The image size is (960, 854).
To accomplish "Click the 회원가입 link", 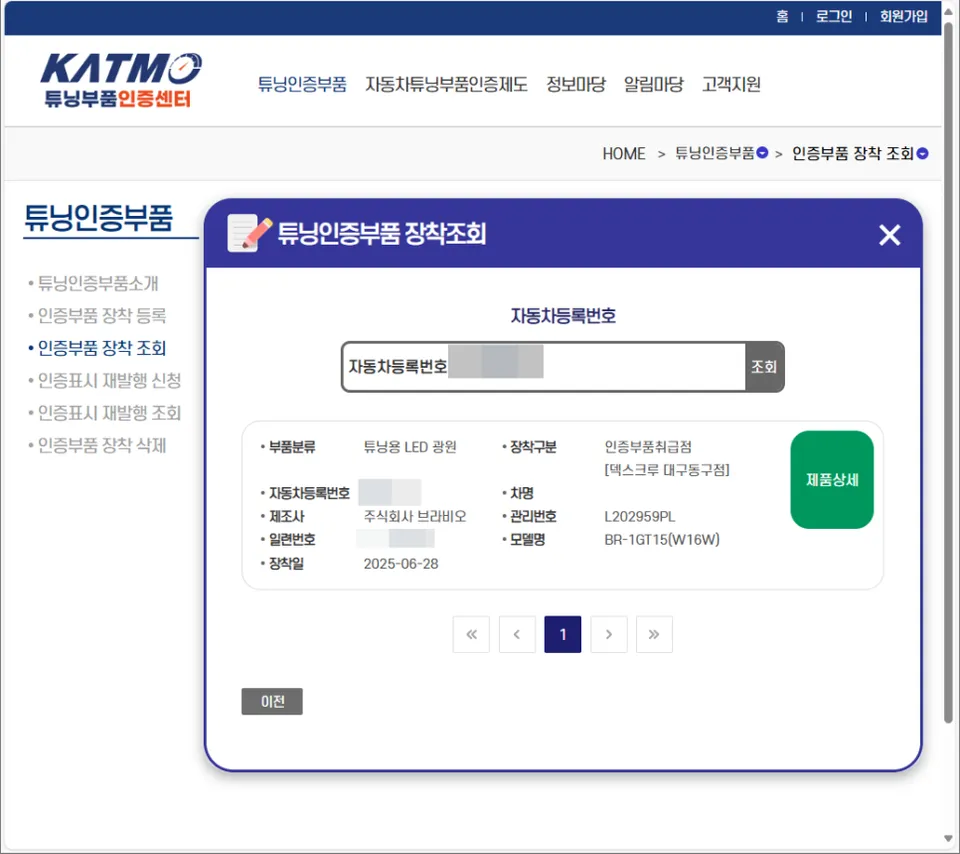I will click(x=904, y=16).
